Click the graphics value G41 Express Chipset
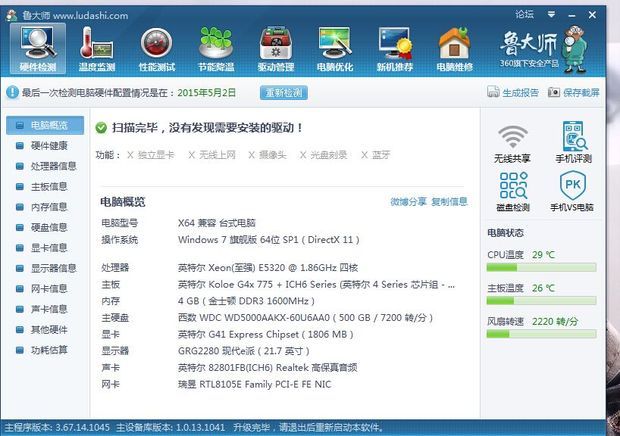Screen dimensions: 620x436 [265, 334]
